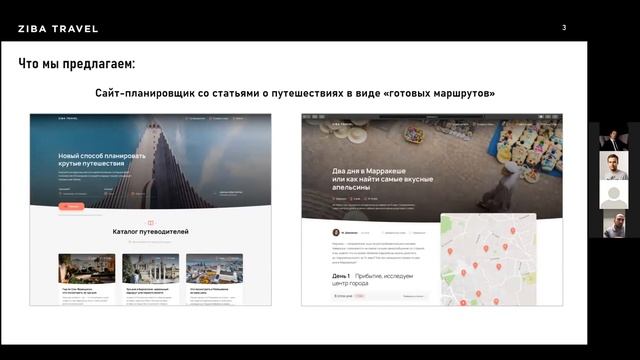The width and height of the screenshot is (640, 360).
Task: Click "Новый способ планировать крутые путешествия" headline
Action: (102, 160)
